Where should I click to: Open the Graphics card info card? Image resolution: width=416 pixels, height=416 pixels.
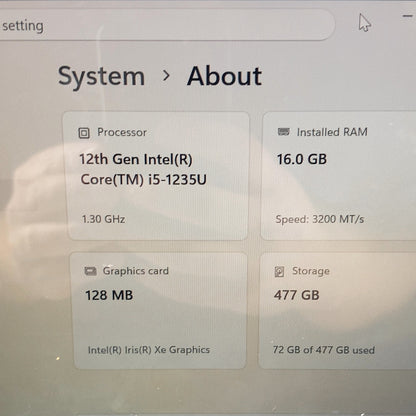[x=159, y=311]
